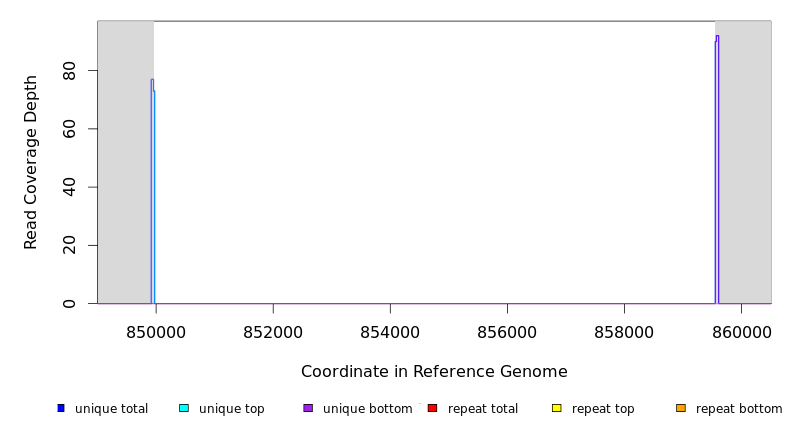Click the left gray shaded region

(x=125, y=162)
